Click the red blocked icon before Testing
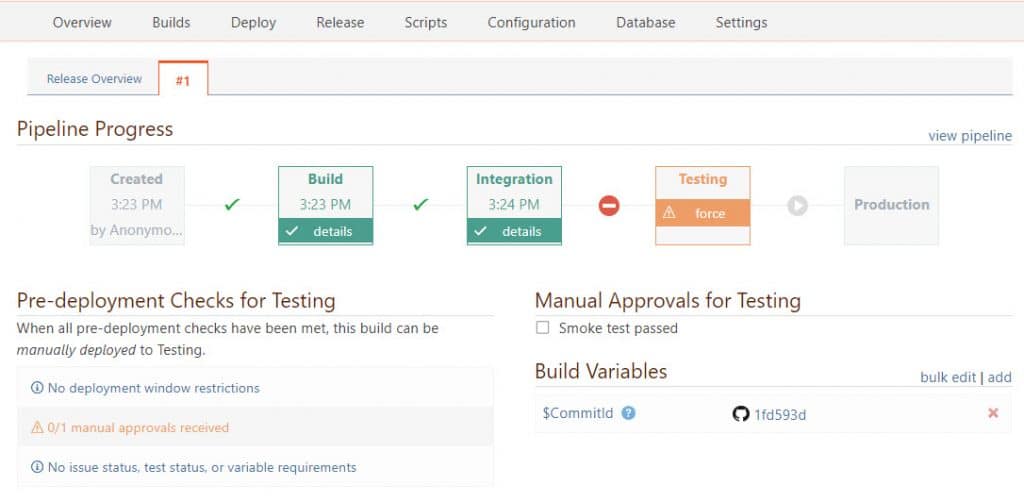This screenshot has height=502, width=1024. 609,206
